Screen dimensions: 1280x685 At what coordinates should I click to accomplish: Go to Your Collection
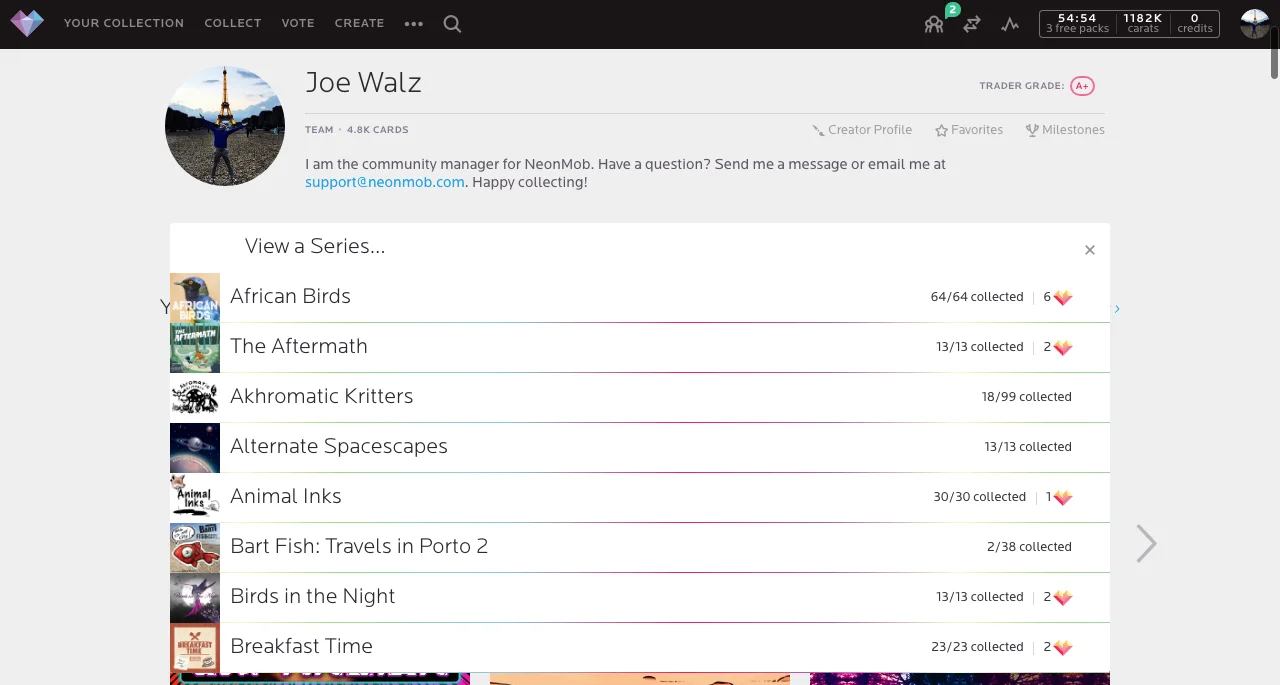124,23
